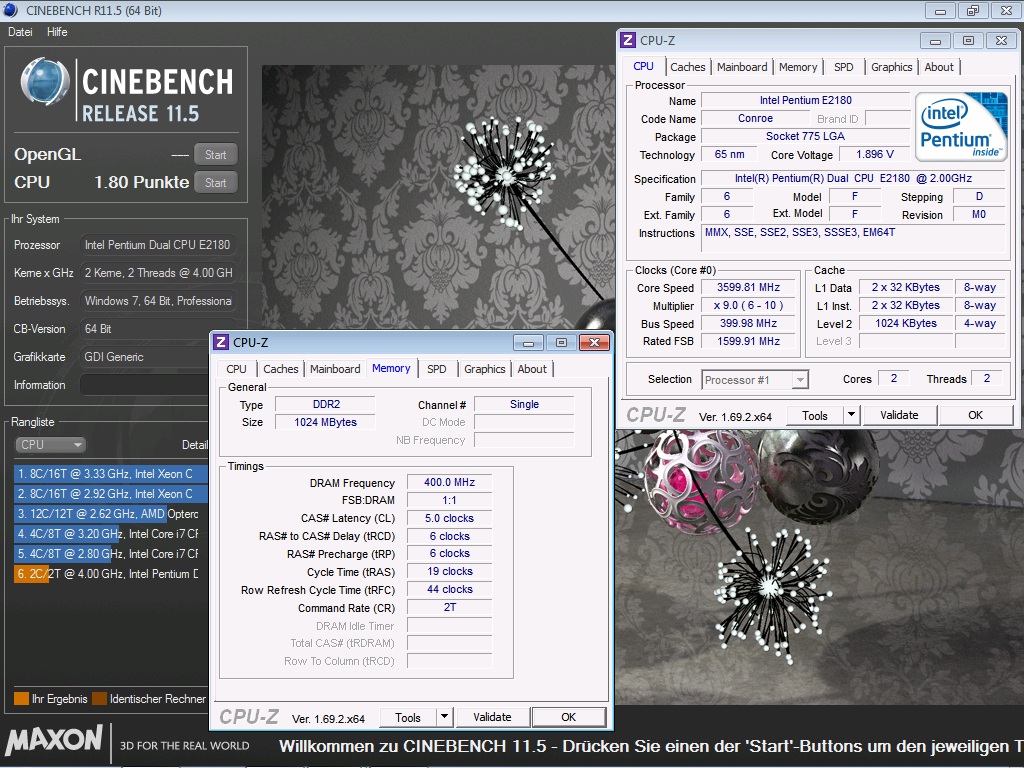Switch to SPD tab in front CPU-Z window
Screen dimensions: 1024x768
tap(437, 369)
